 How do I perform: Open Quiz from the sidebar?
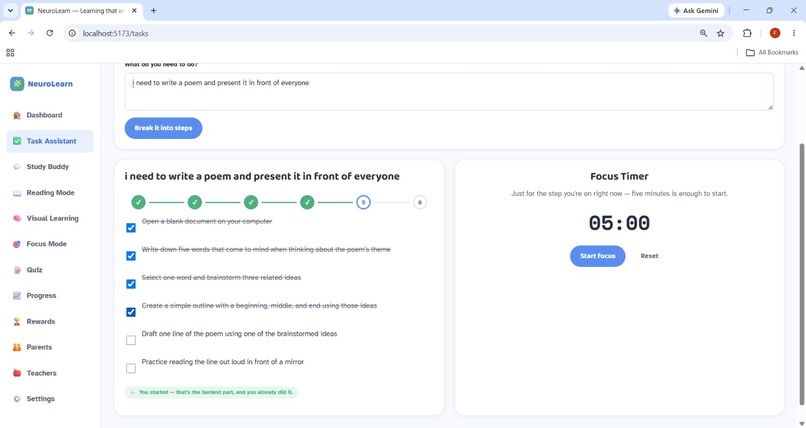50,270
